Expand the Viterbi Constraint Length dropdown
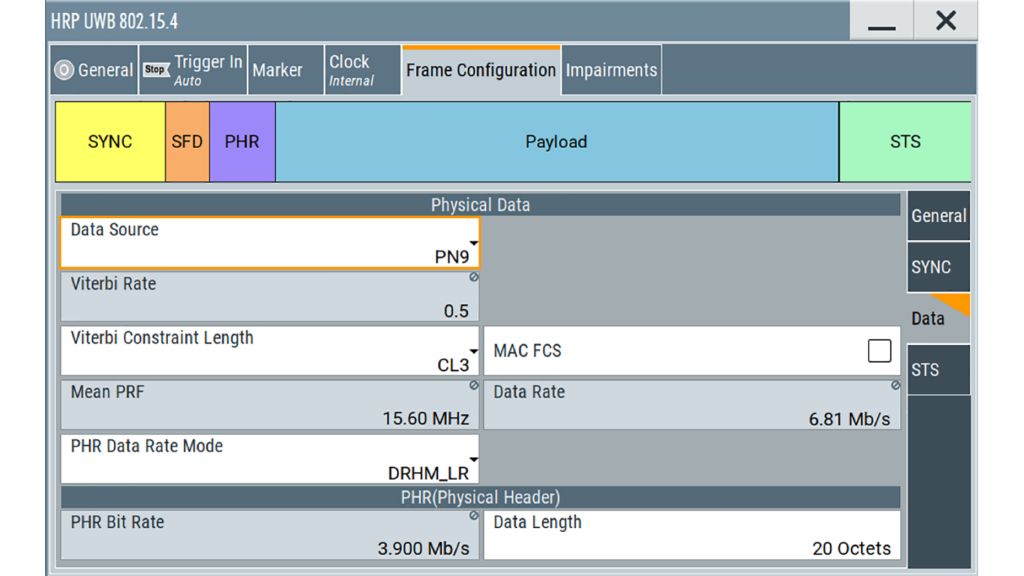This screenshot has height=576, width=1024. 270,351
